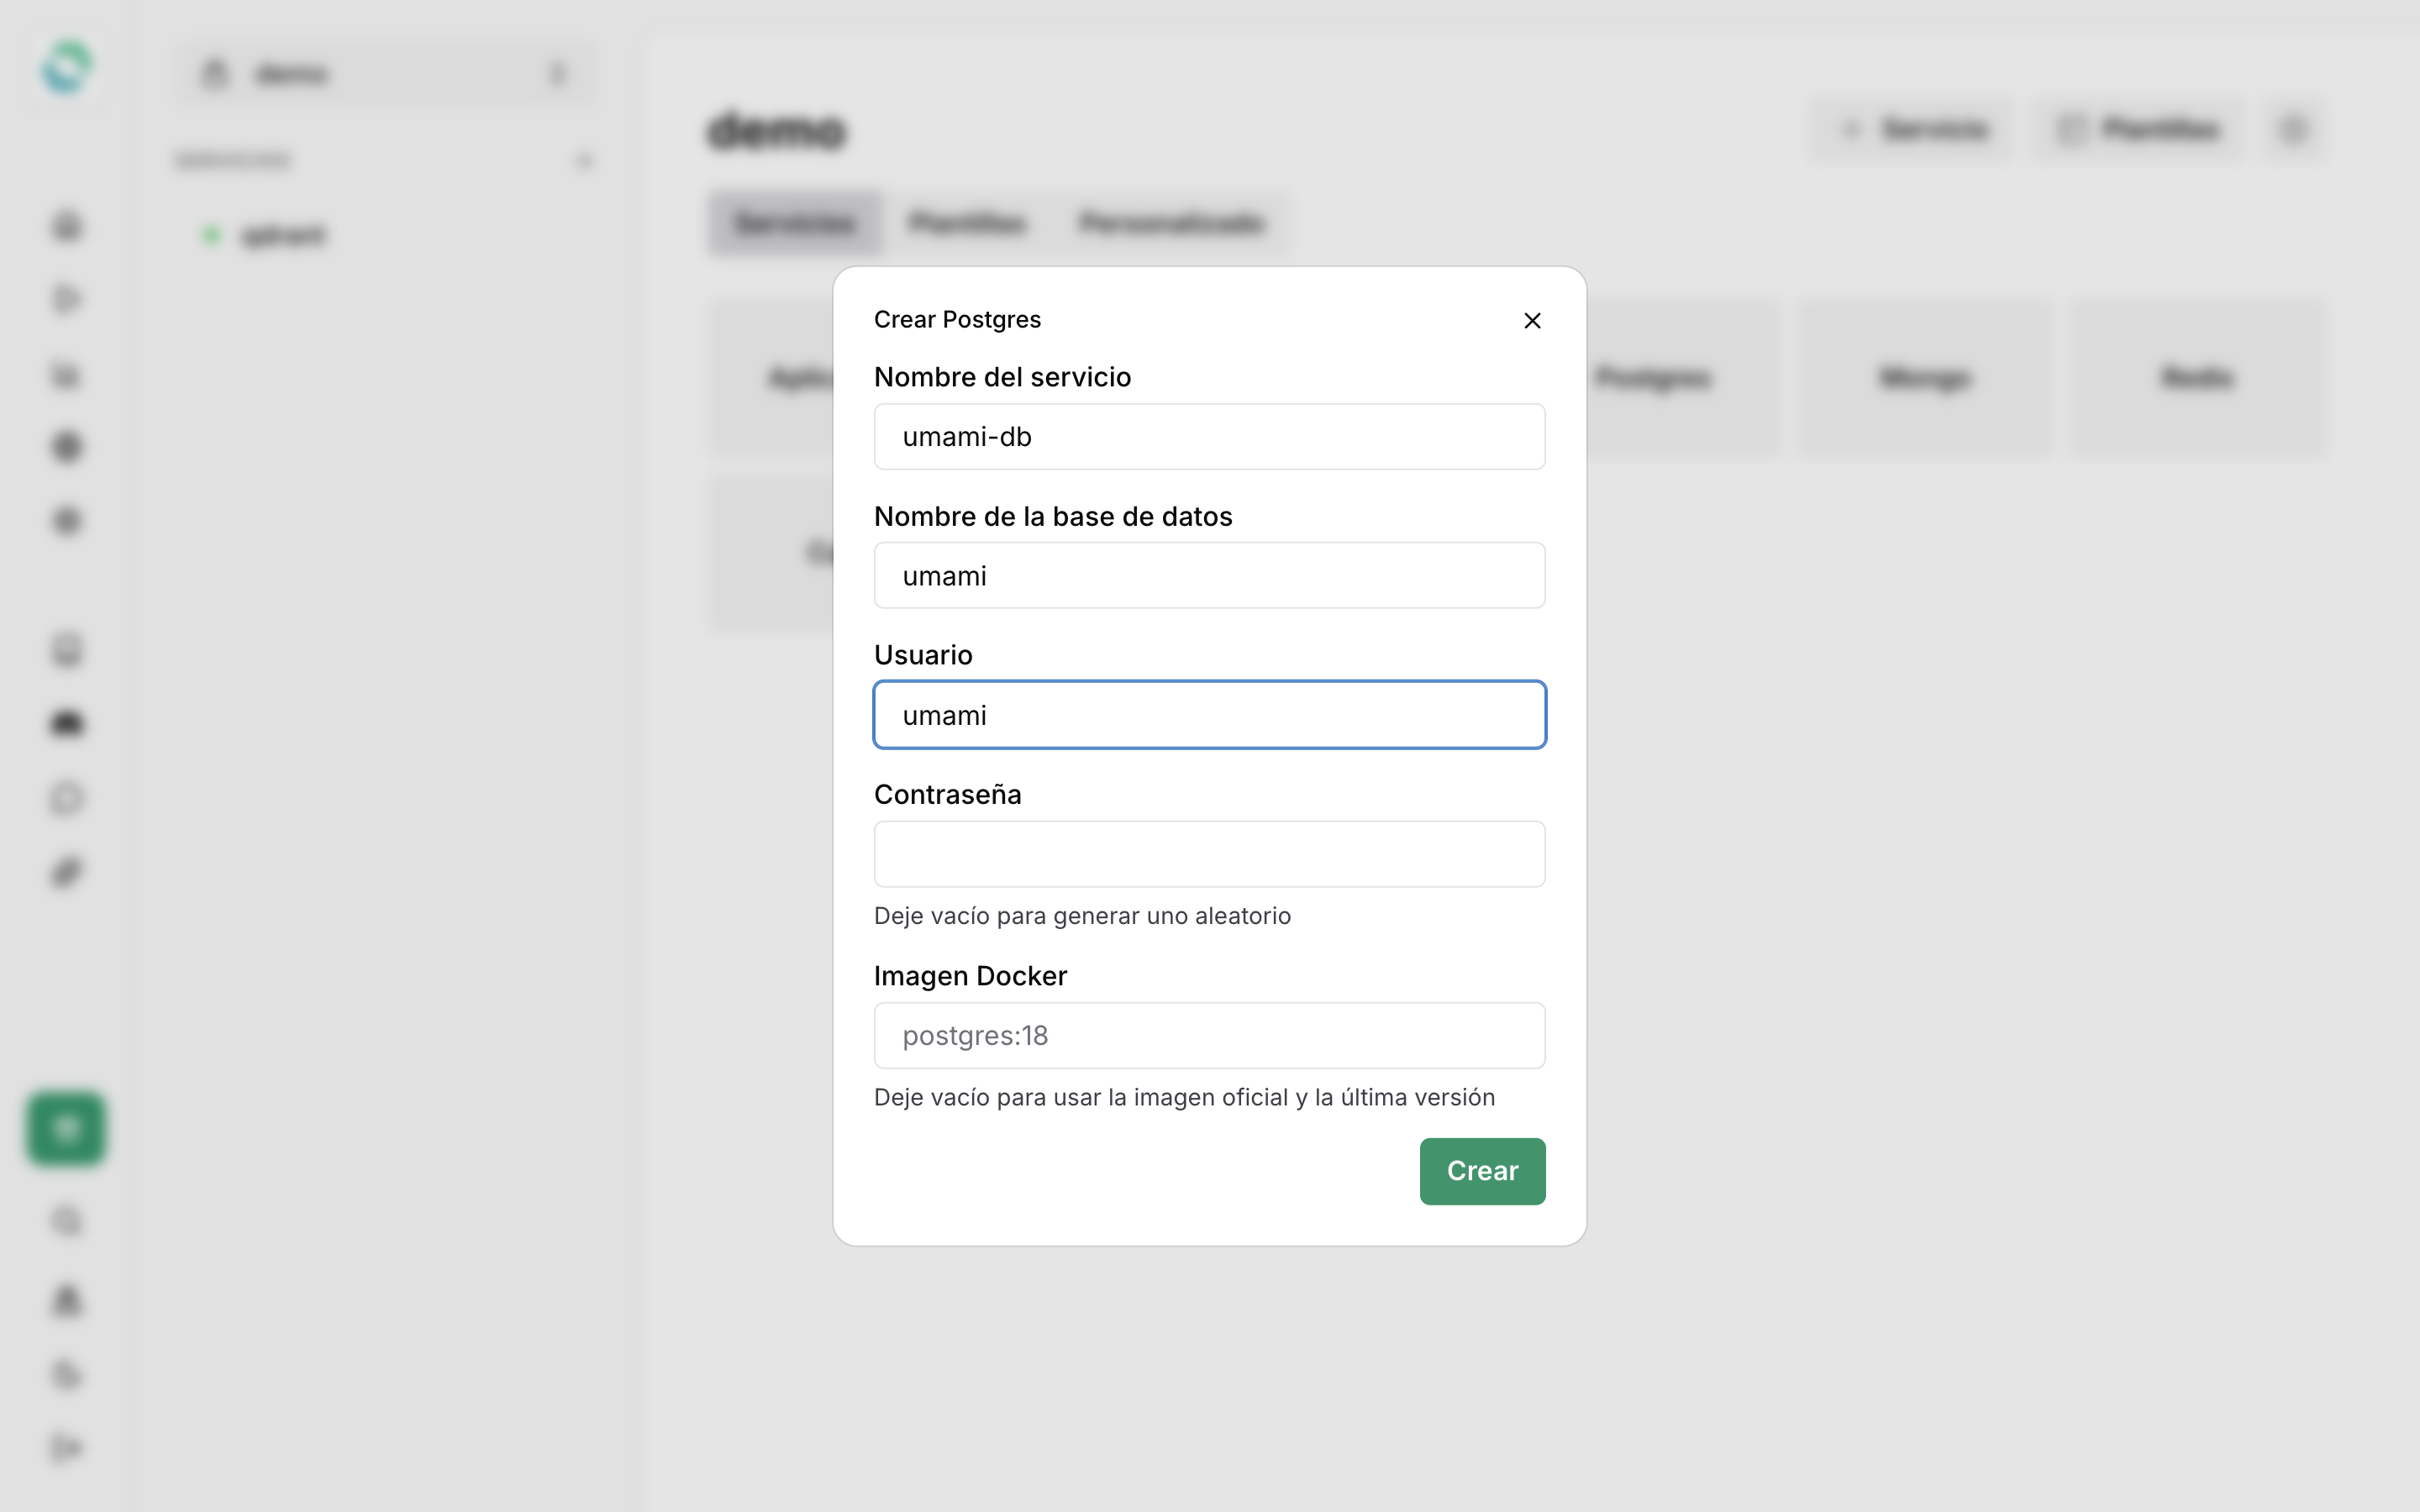
Task: Click the green Crear button
Action: pos(1482,1171)
